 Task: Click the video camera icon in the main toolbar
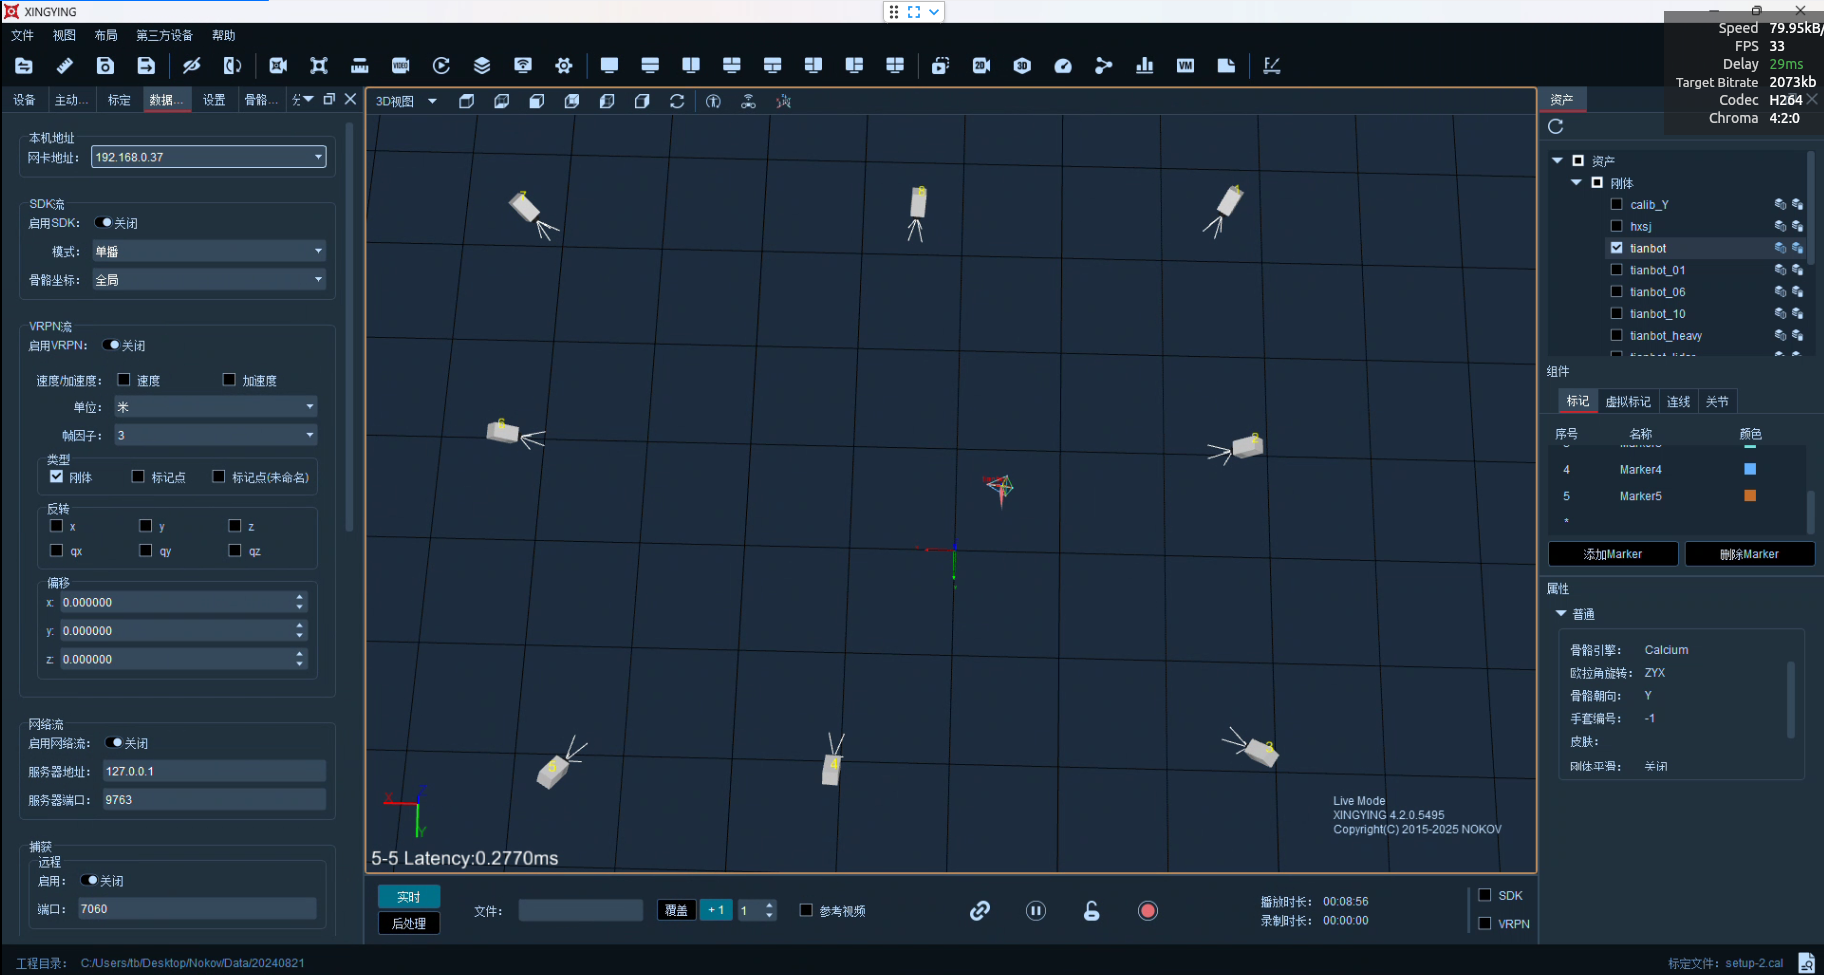pos(278,66)
